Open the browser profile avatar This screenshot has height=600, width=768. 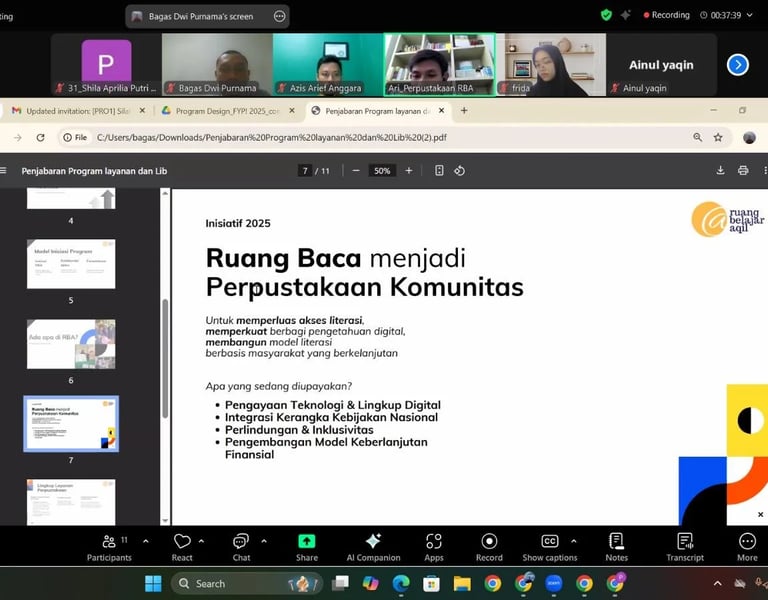pos(749,138)
